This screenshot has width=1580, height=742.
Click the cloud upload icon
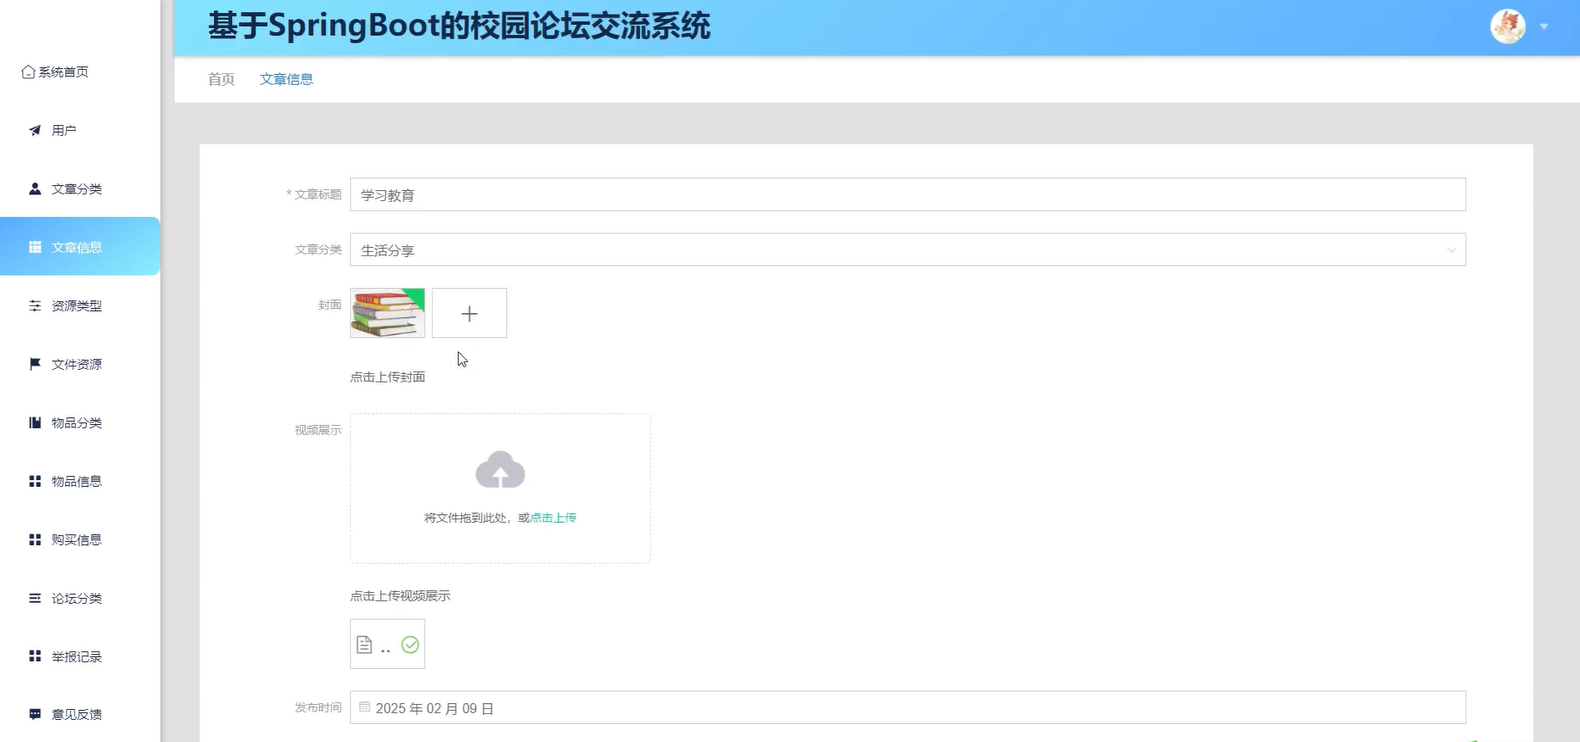tap(500, 470)
